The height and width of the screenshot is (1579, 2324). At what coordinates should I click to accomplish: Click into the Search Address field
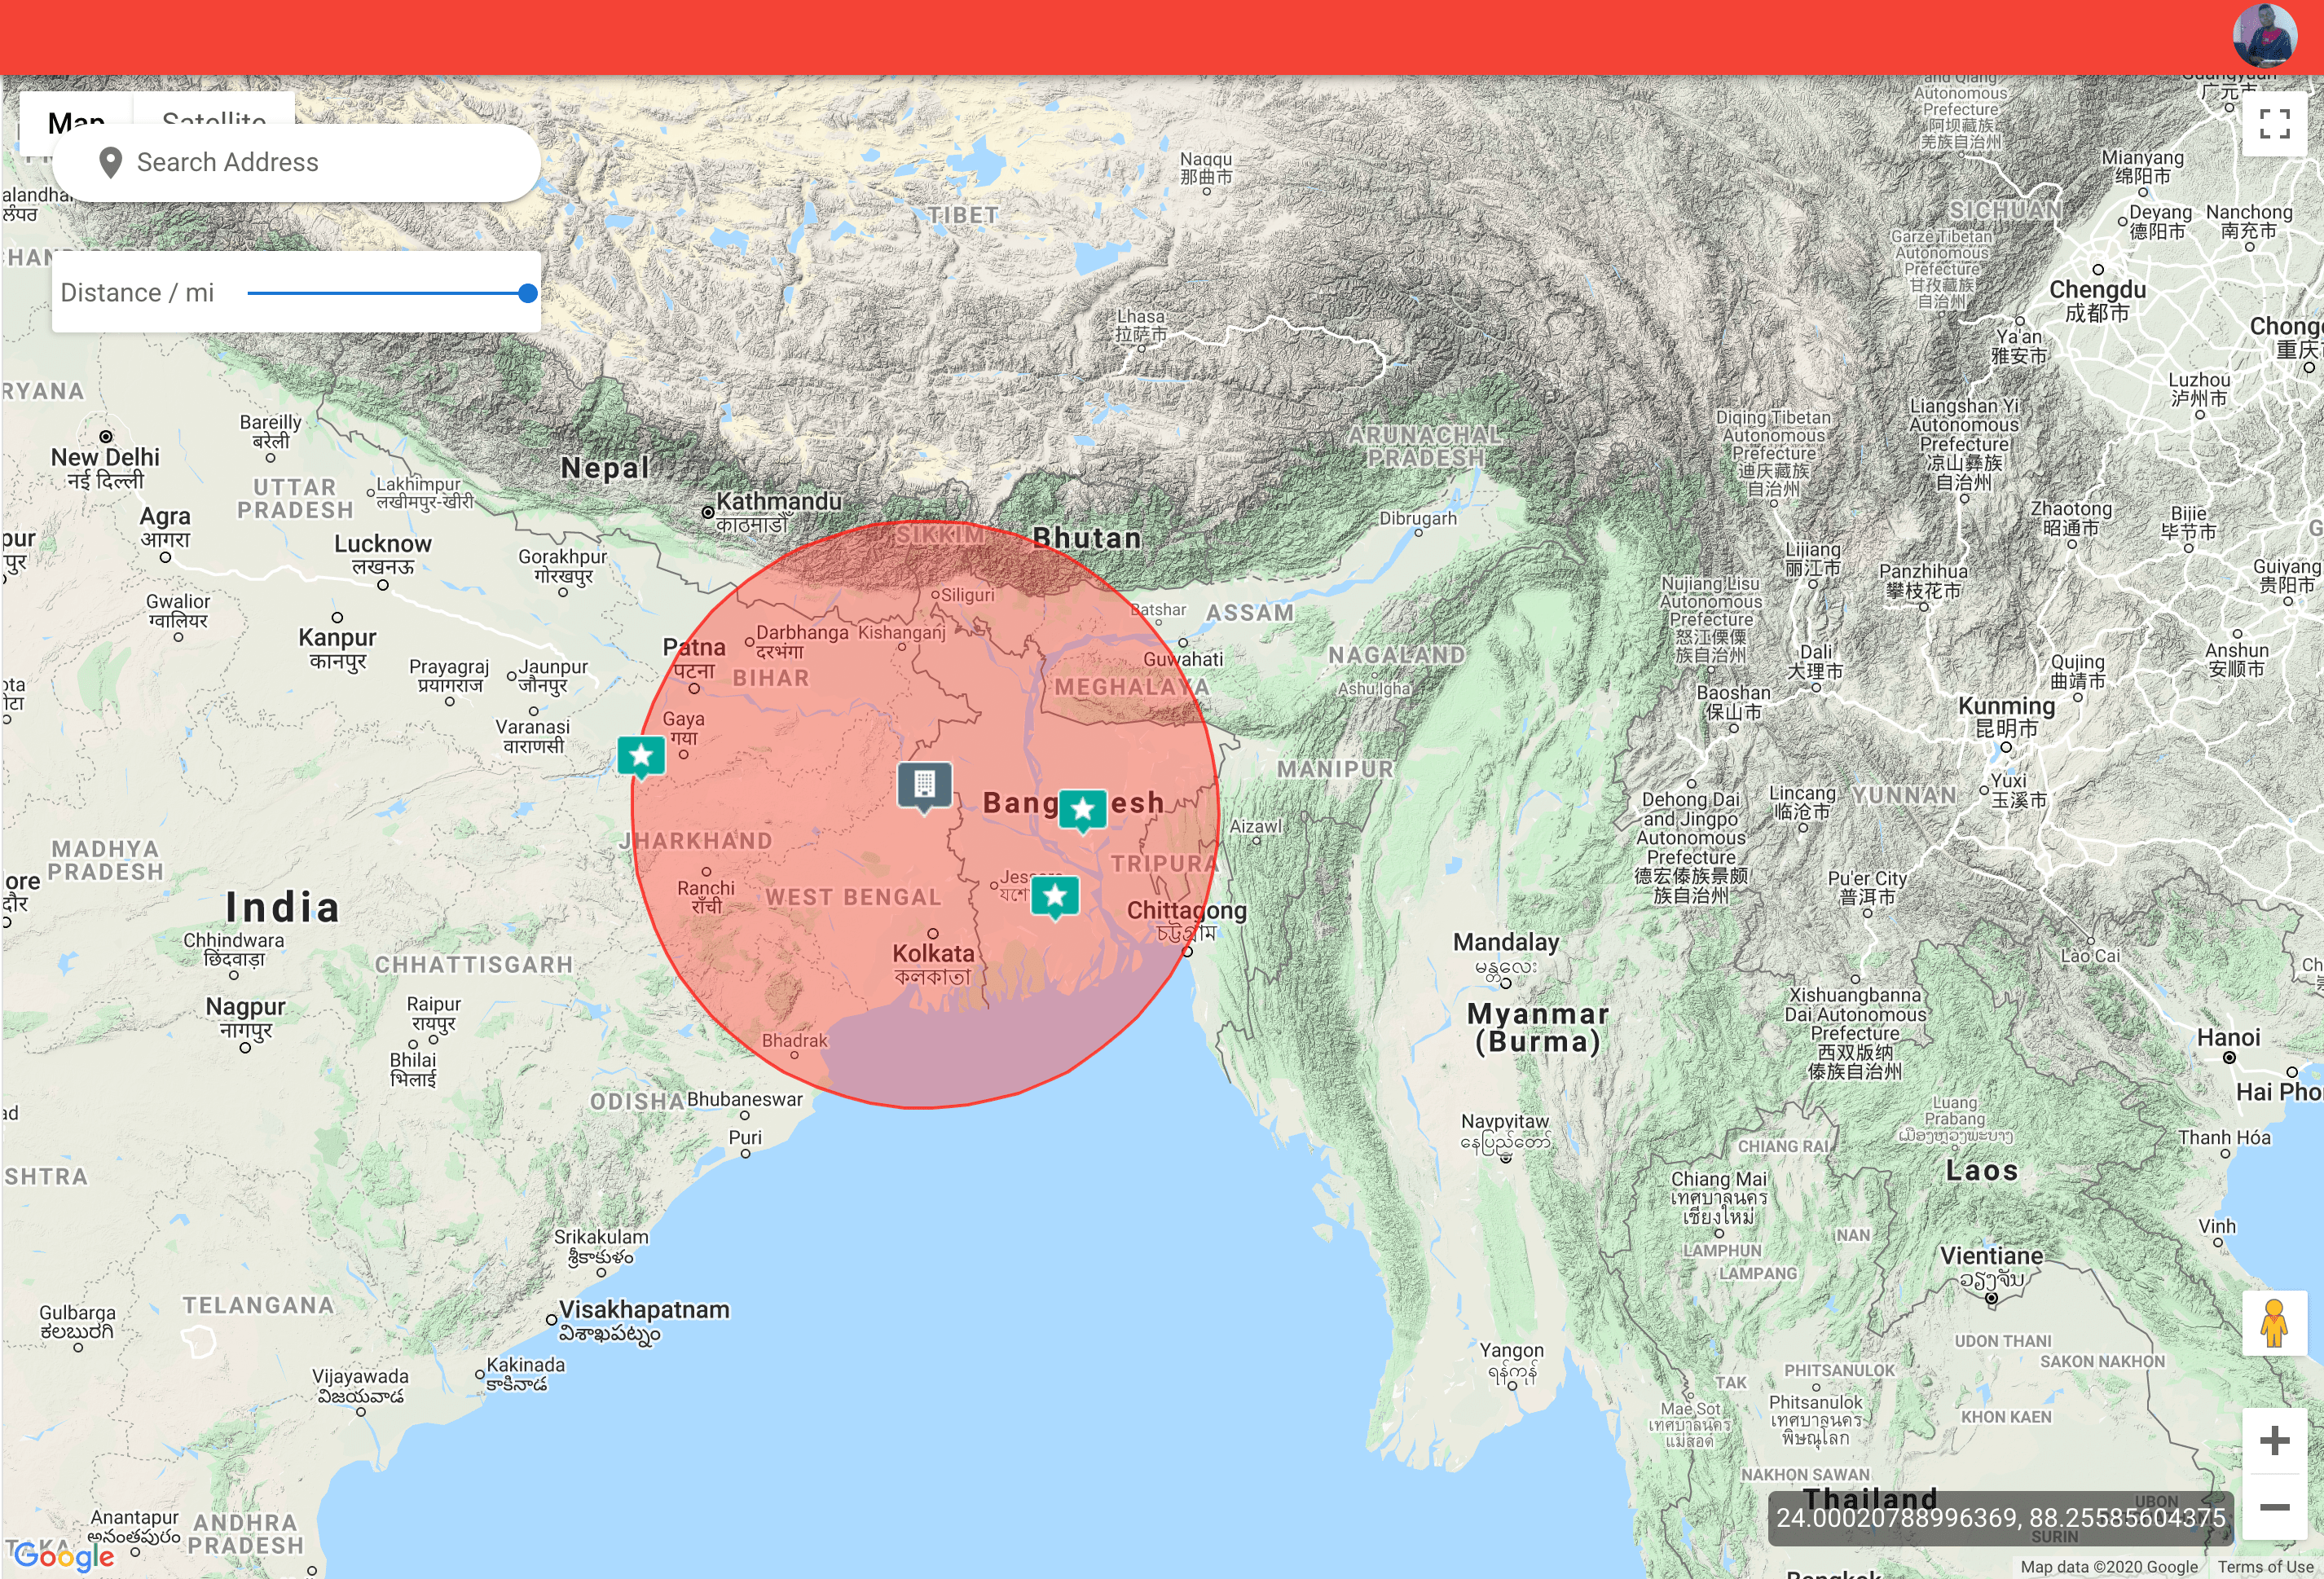click(x=320, y=162)
